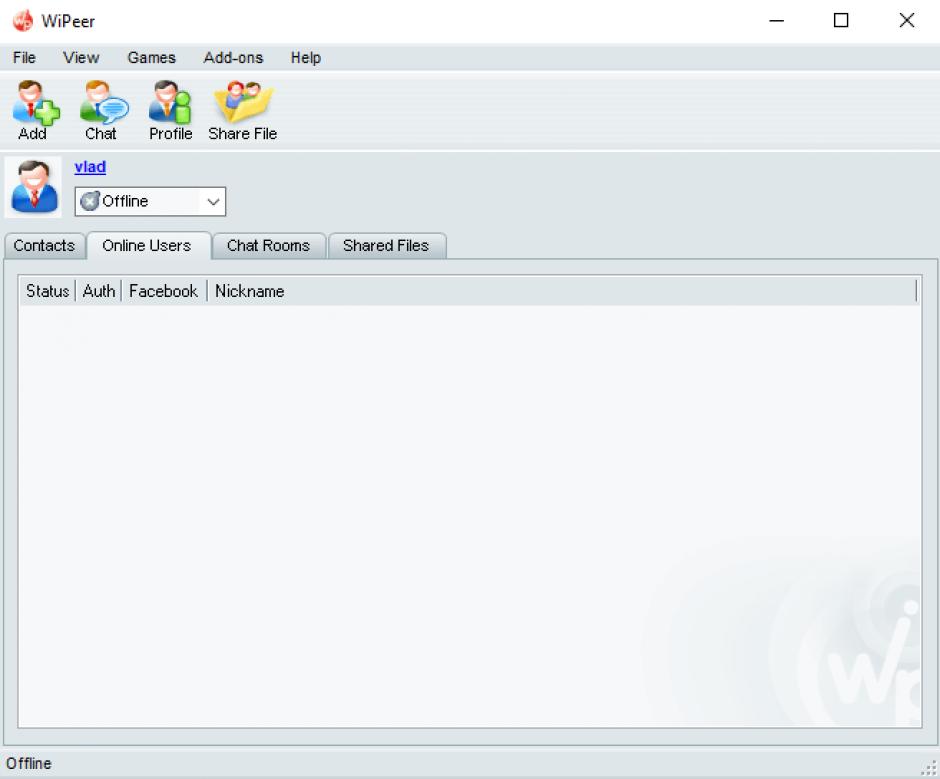Switch to the Chat Rooms tab

(269, 246)
